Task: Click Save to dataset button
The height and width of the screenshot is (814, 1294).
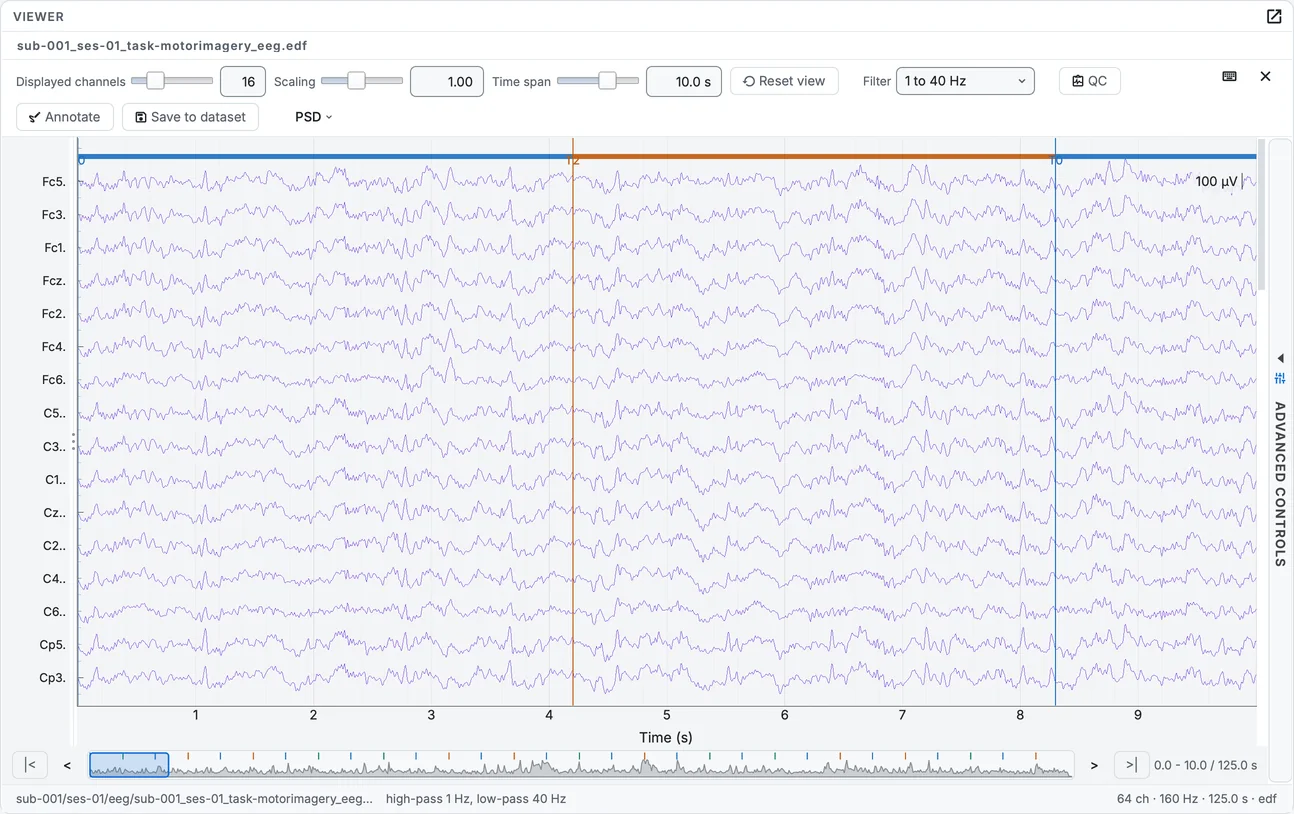Action: 190,117
